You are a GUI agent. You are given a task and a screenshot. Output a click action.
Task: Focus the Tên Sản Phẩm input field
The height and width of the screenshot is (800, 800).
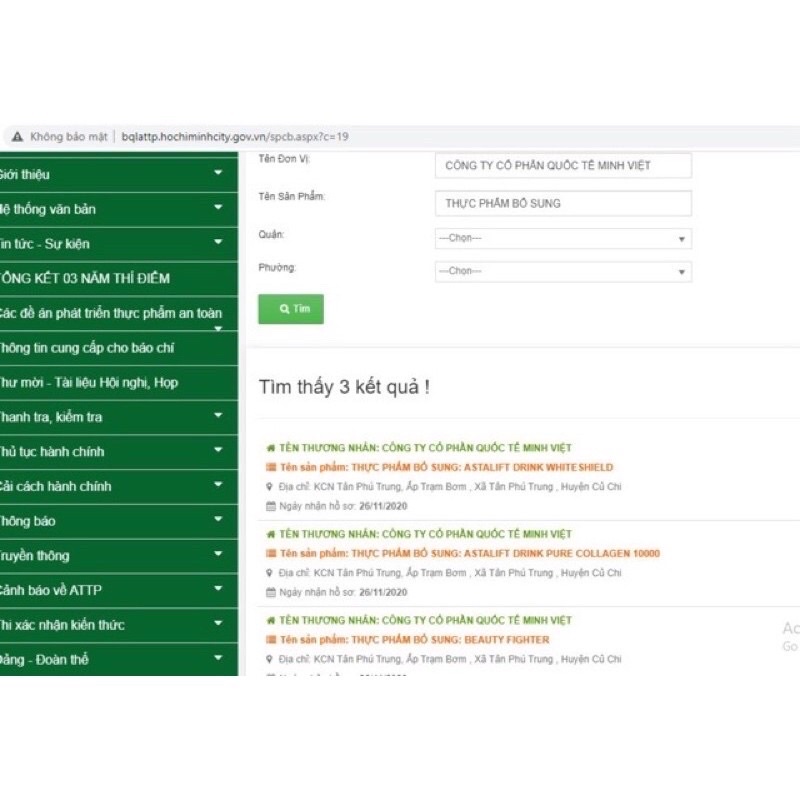point(563,204)
